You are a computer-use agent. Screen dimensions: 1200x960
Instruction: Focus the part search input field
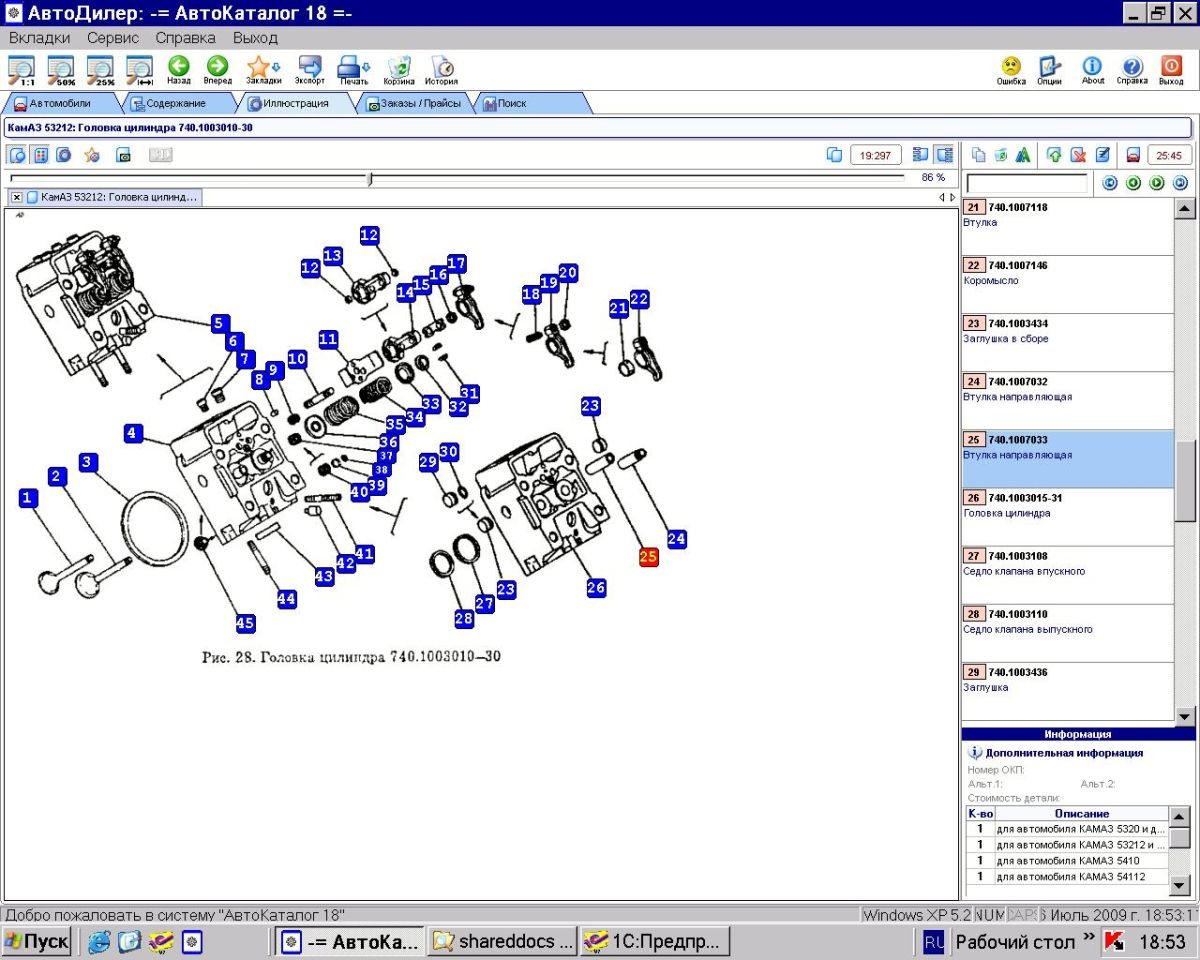click(1027, 183)
